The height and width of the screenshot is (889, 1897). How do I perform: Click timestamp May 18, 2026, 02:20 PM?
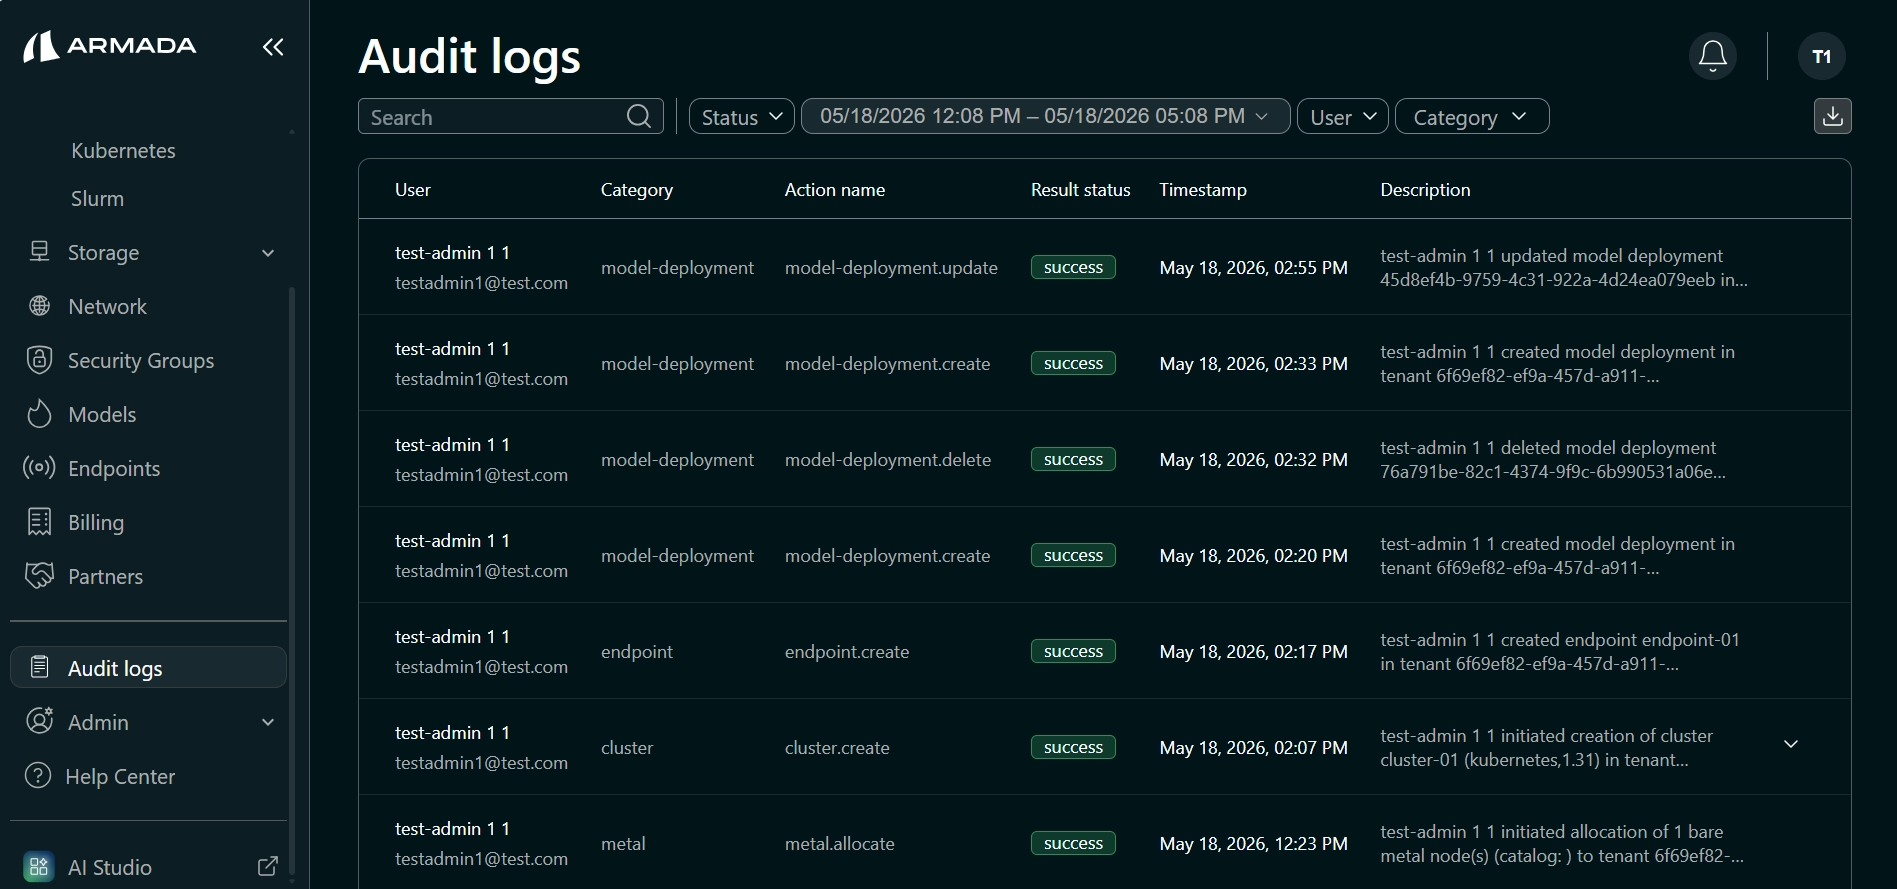[x=1253, y=556]
